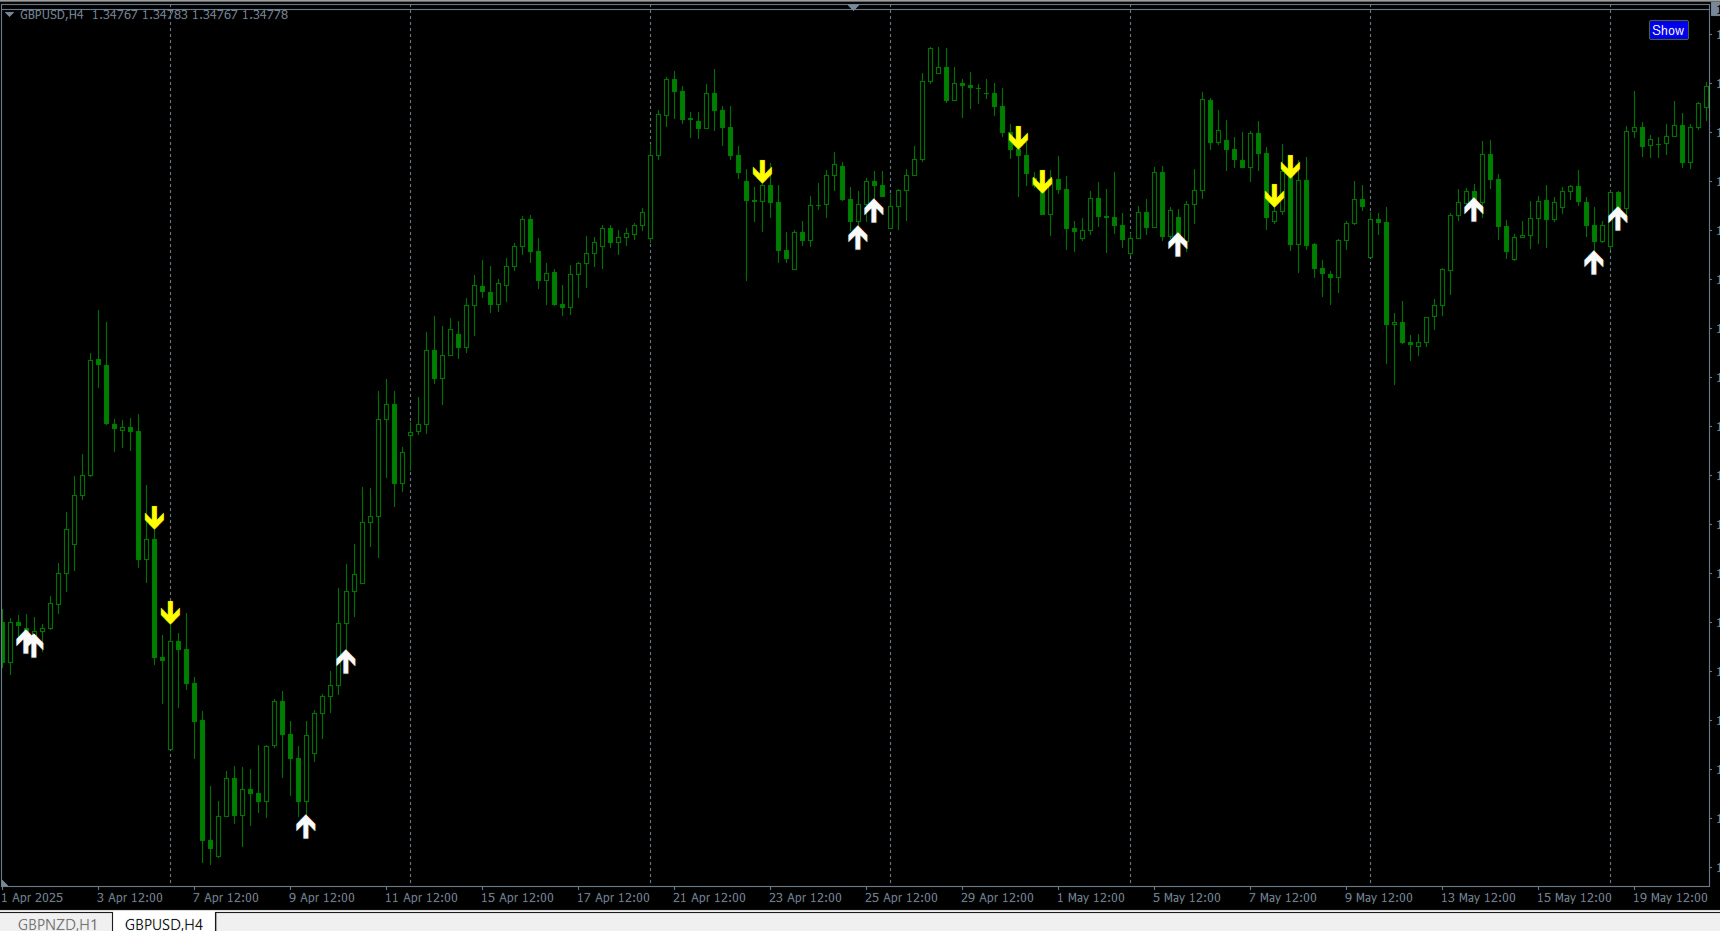1720x931 pixels.
Task: Click the '15 May 12:00' time label
Action: (1574, 898)
